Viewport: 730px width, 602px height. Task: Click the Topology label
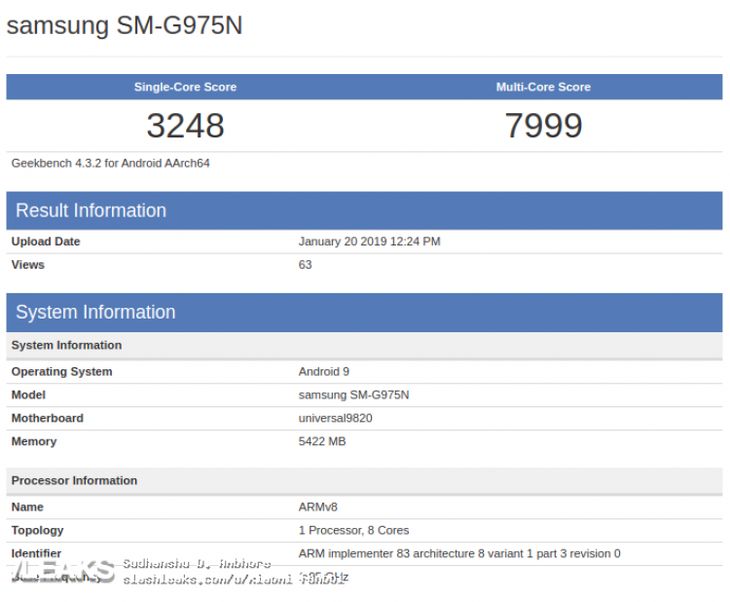point(37,530)
